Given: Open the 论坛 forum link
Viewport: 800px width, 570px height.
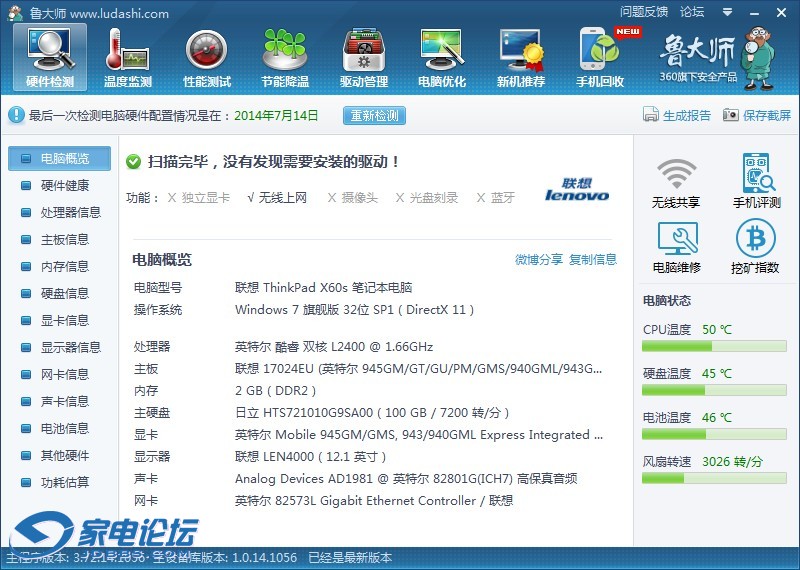Looking at the screenshot, I should [x=692, y=11].
